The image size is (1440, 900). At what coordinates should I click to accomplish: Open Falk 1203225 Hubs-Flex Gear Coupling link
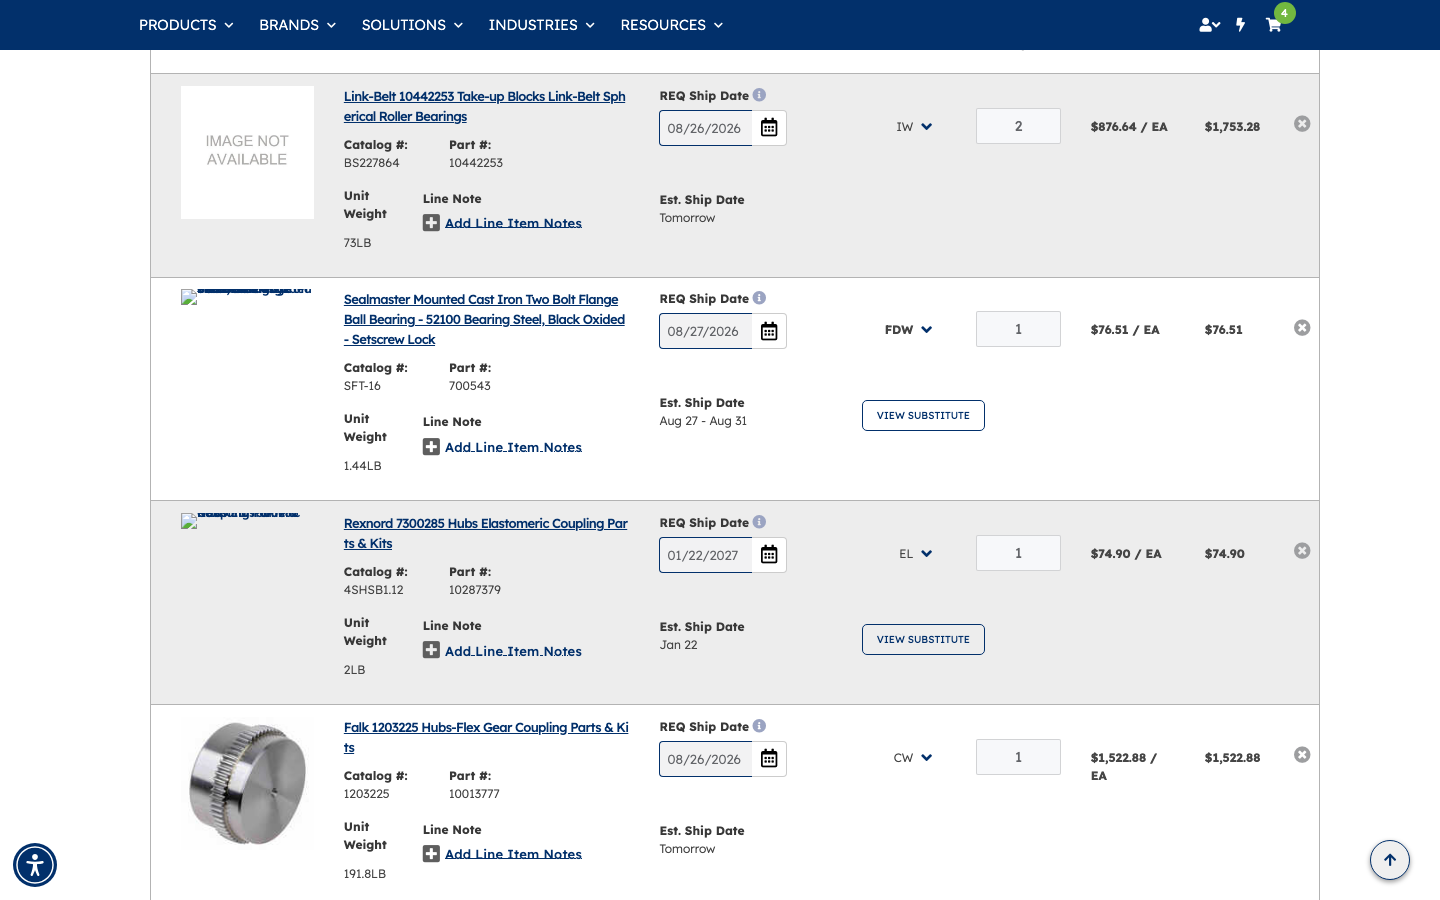tap(486, 738)
